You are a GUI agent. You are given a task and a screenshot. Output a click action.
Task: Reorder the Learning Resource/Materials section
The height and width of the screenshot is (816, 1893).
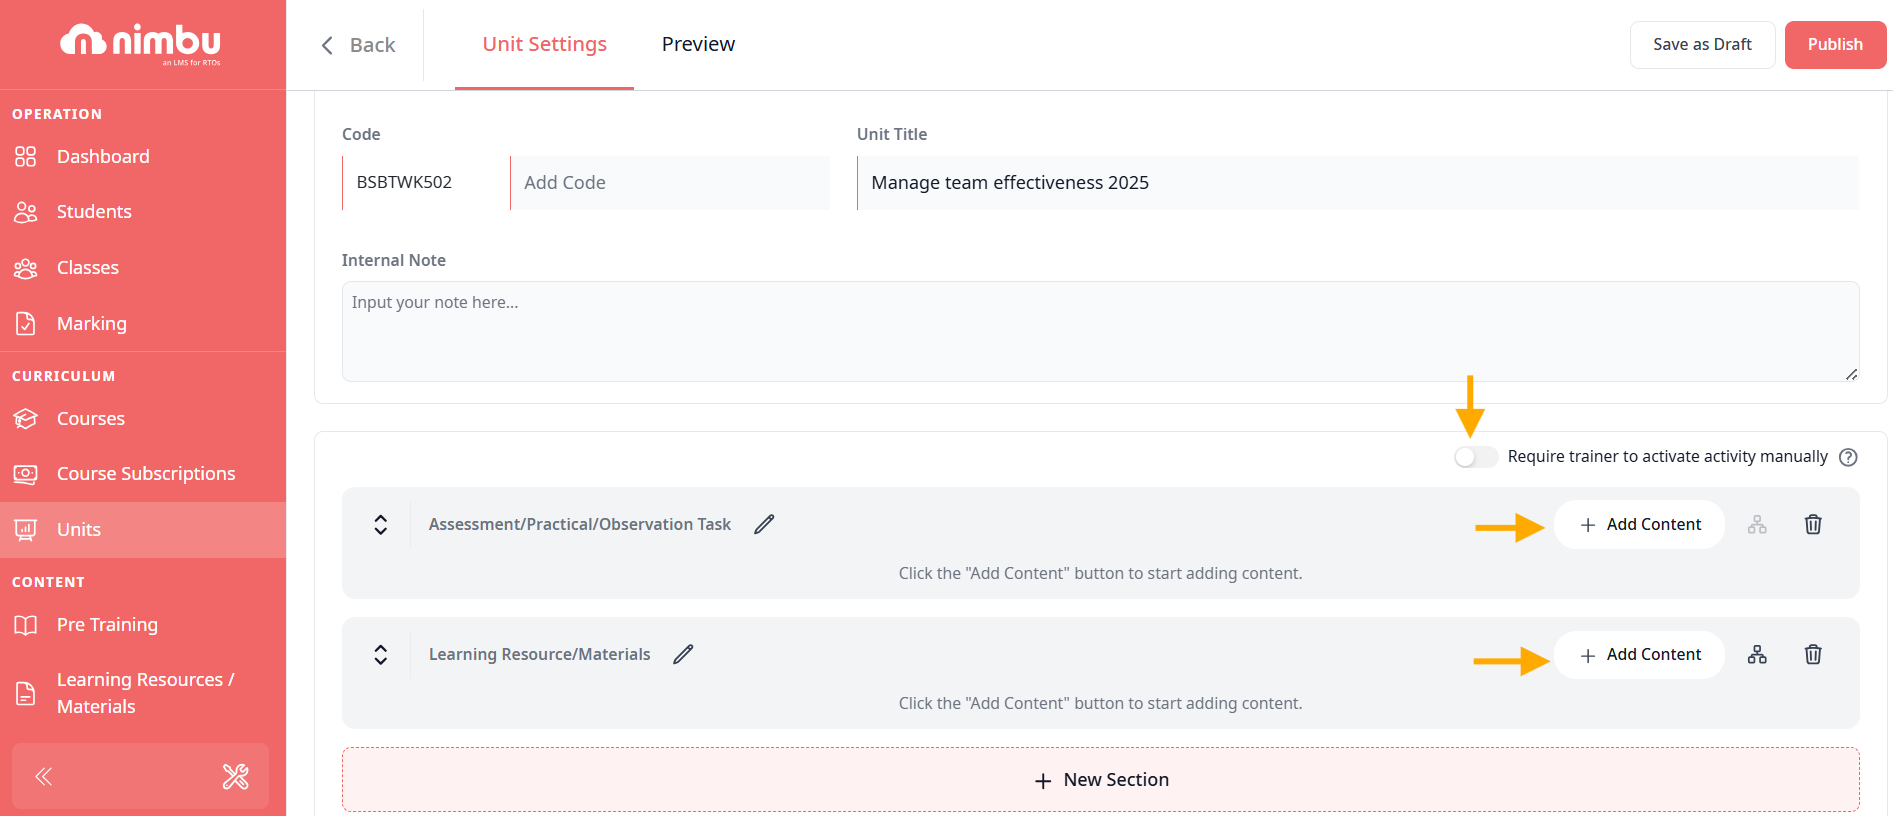381,655
